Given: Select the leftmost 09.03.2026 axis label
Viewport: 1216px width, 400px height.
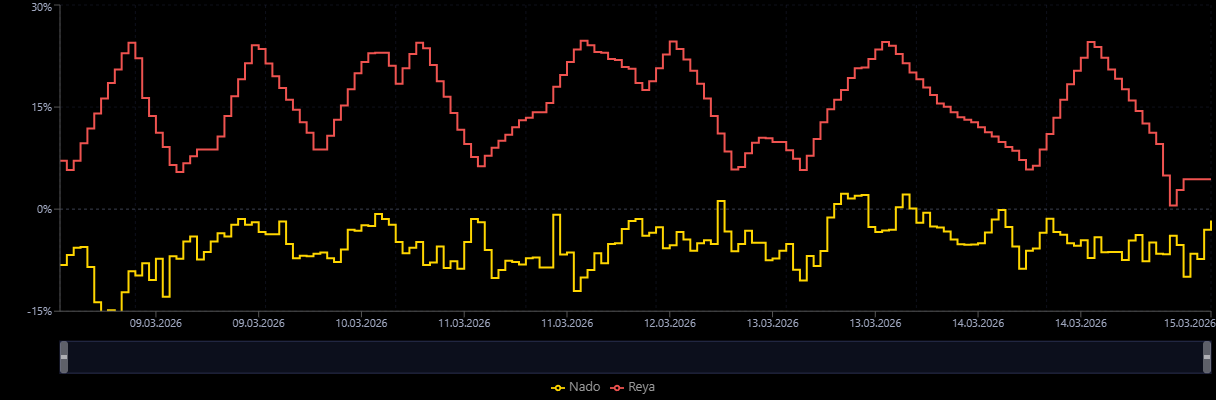Looking at the screenshot, I should tap(155, 323).
